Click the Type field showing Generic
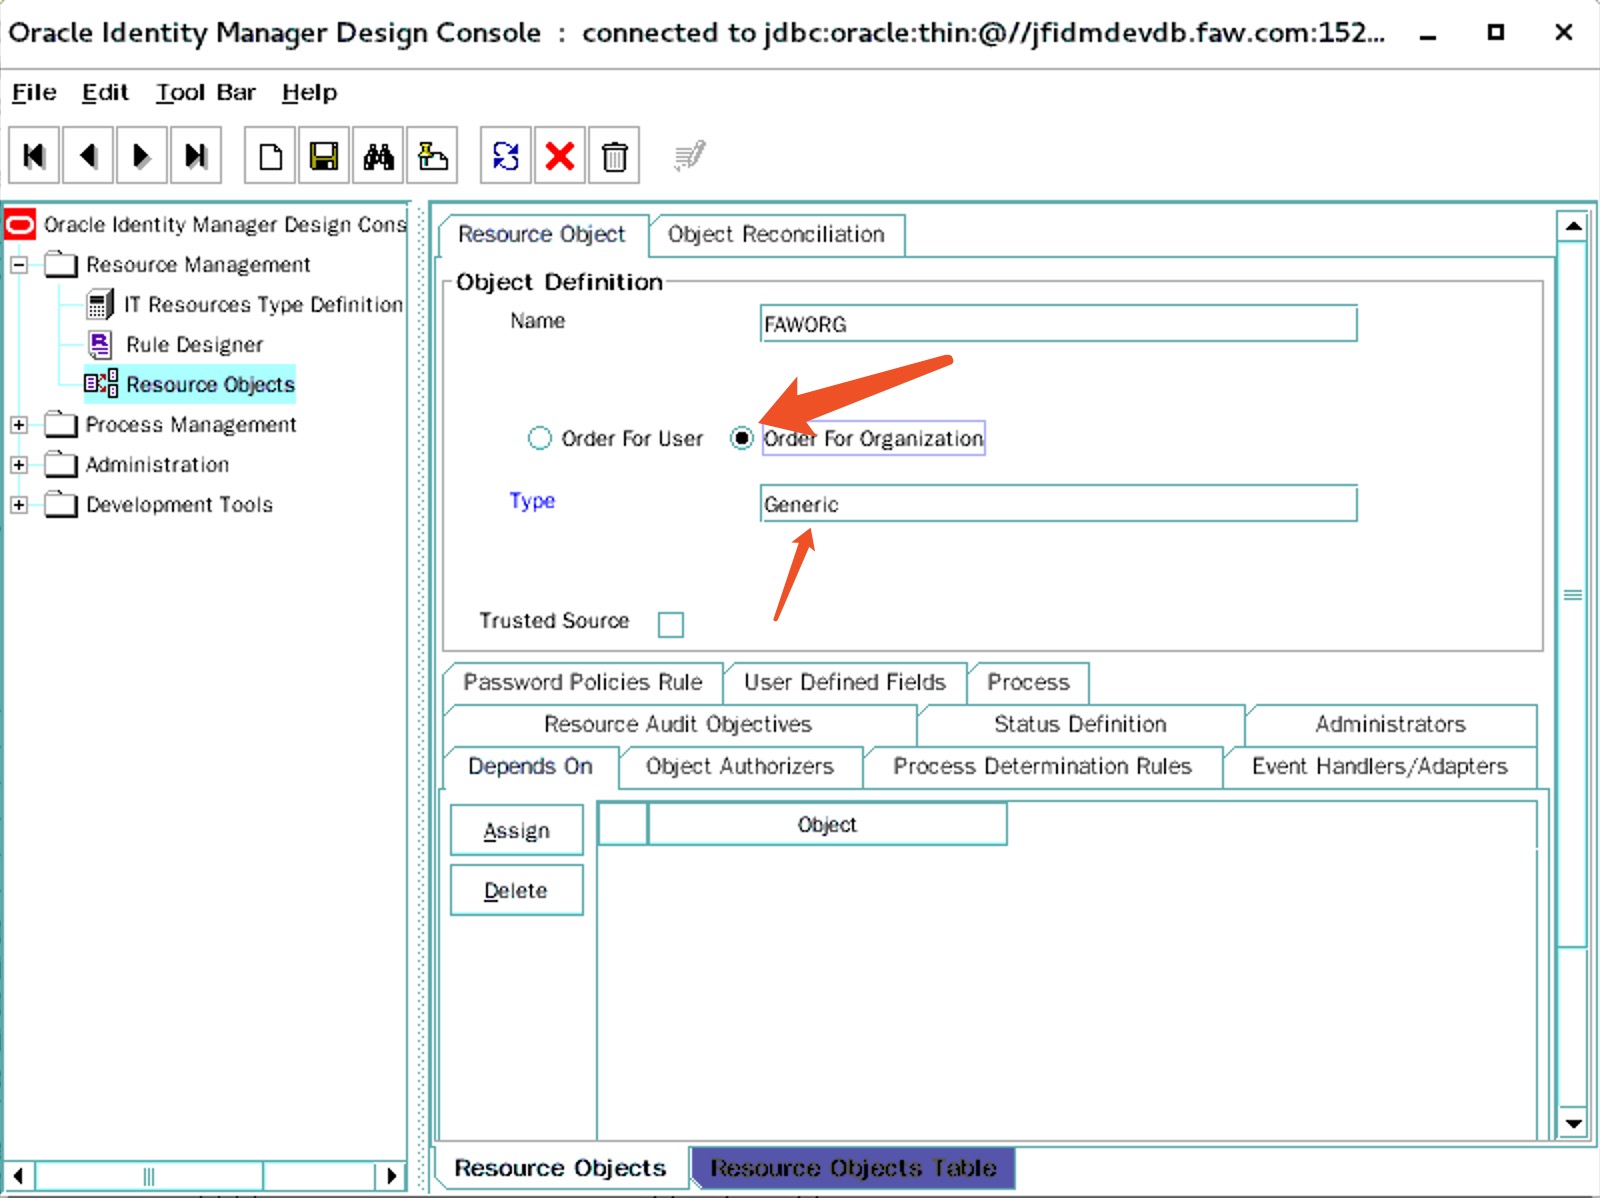 [1058, 504]
